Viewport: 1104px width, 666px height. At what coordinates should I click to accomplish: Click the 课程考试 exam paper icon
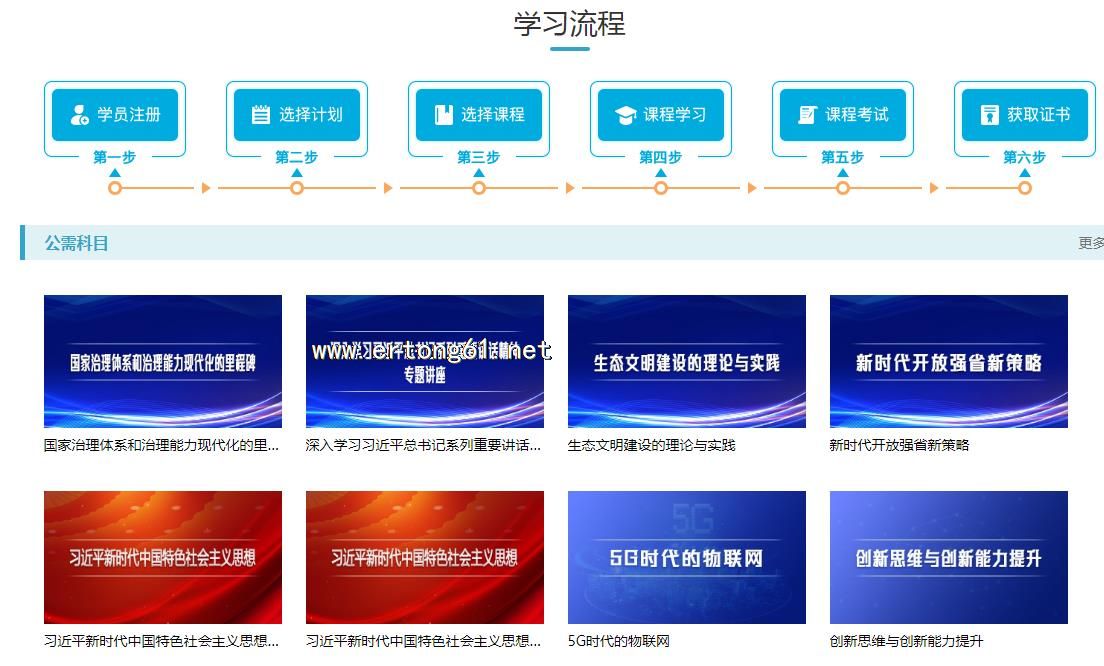click(808, 115)
